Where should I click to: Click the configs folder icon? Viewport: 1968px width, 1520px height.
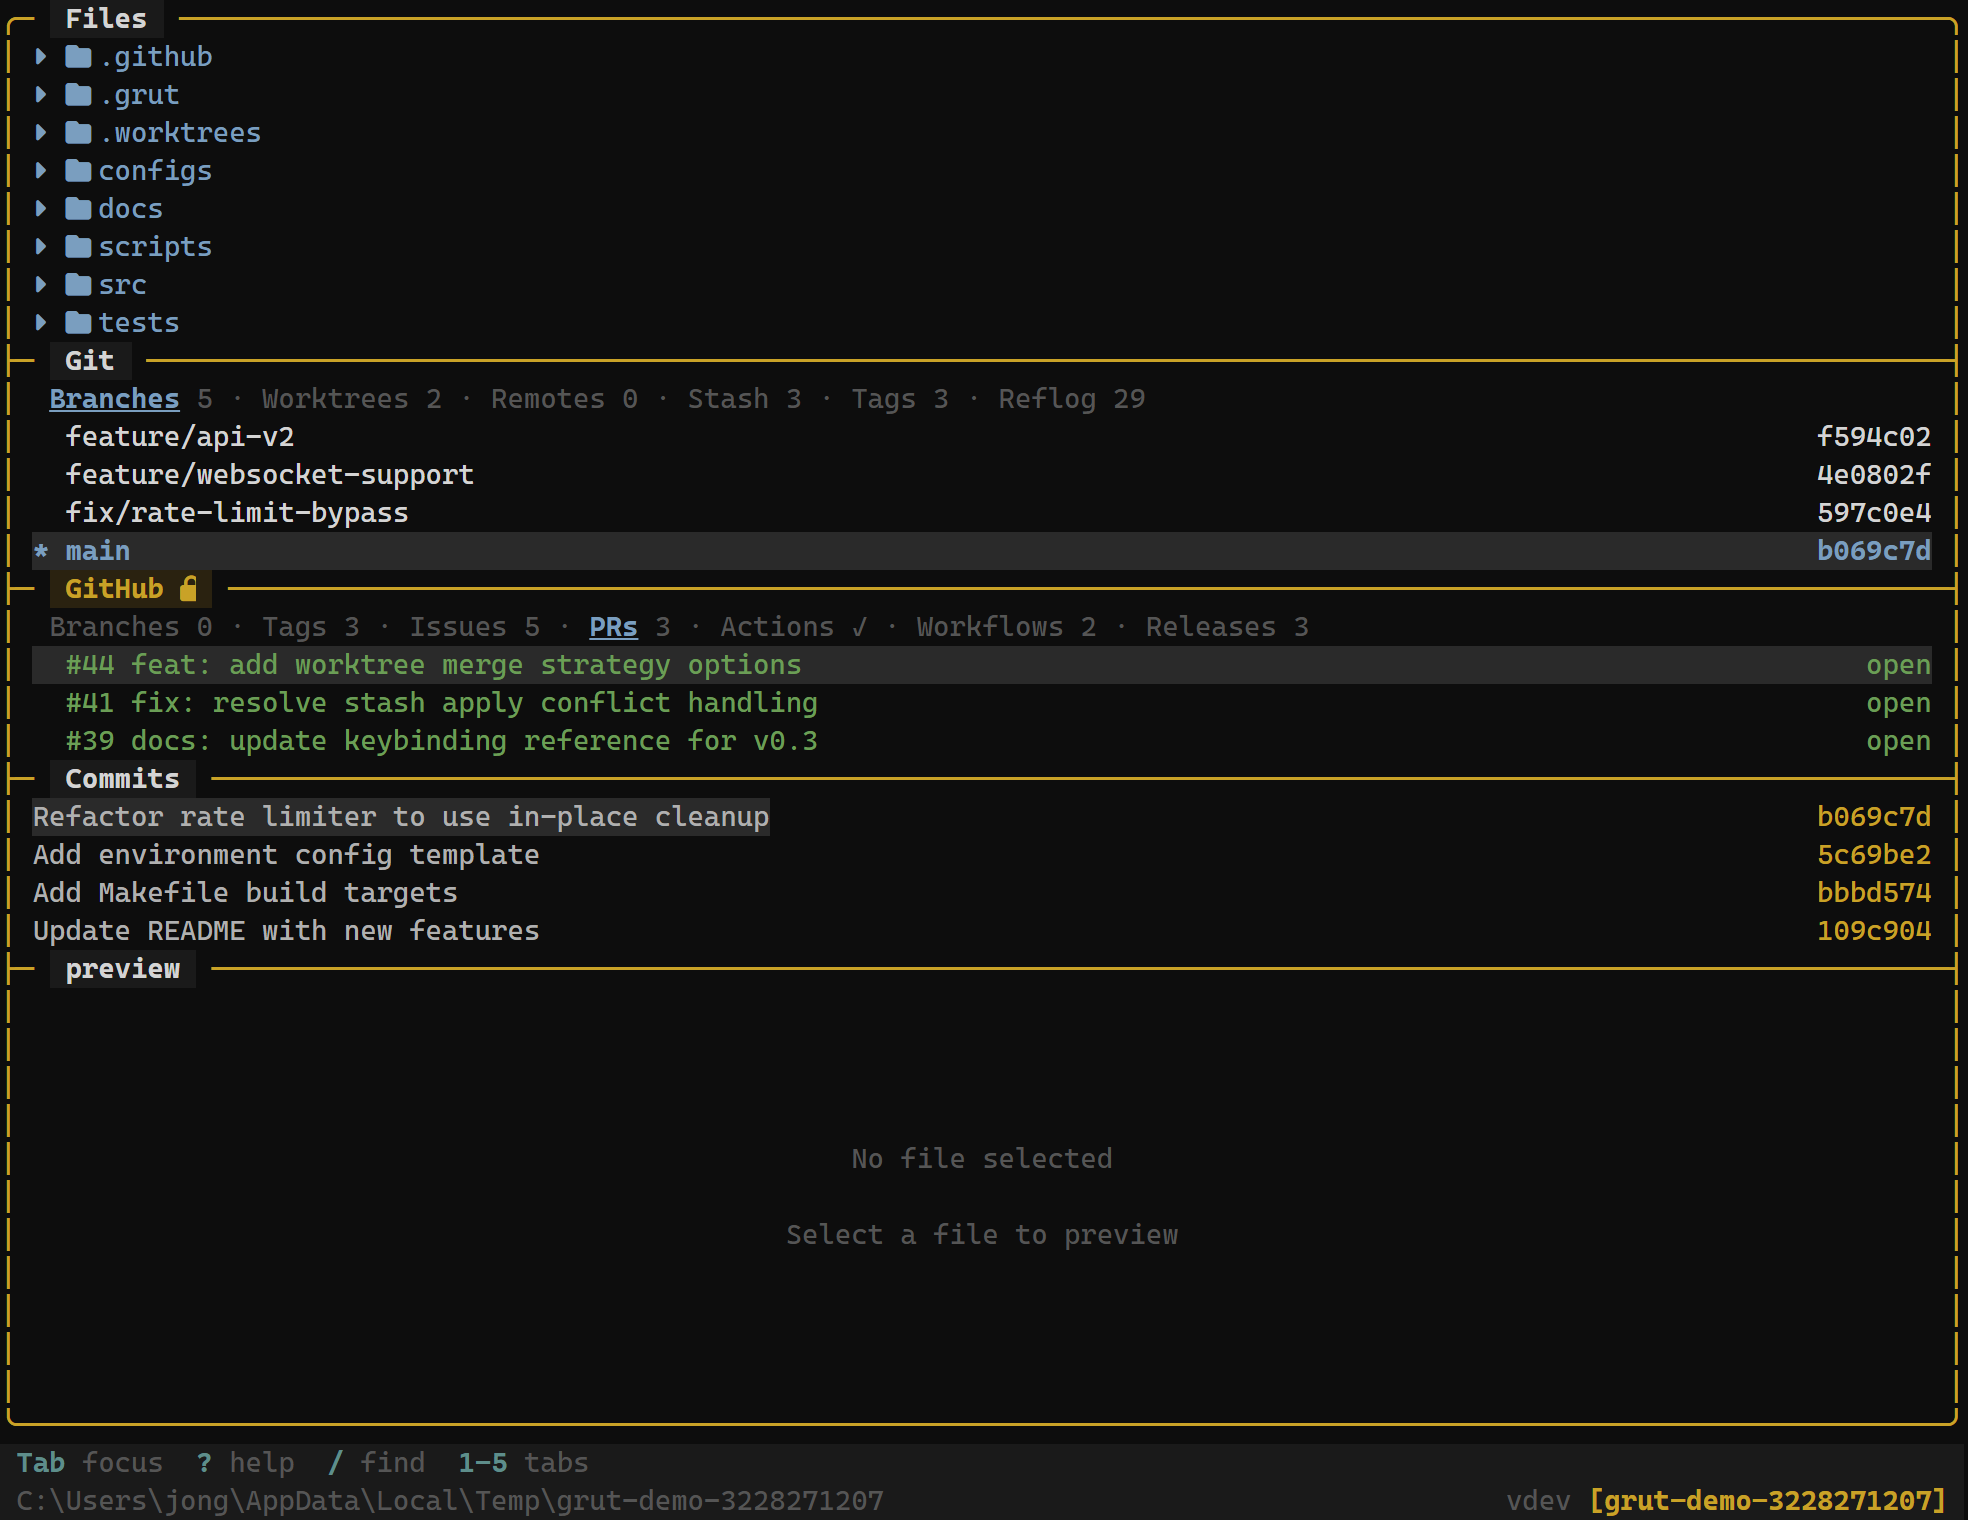[x=78, y=171]
